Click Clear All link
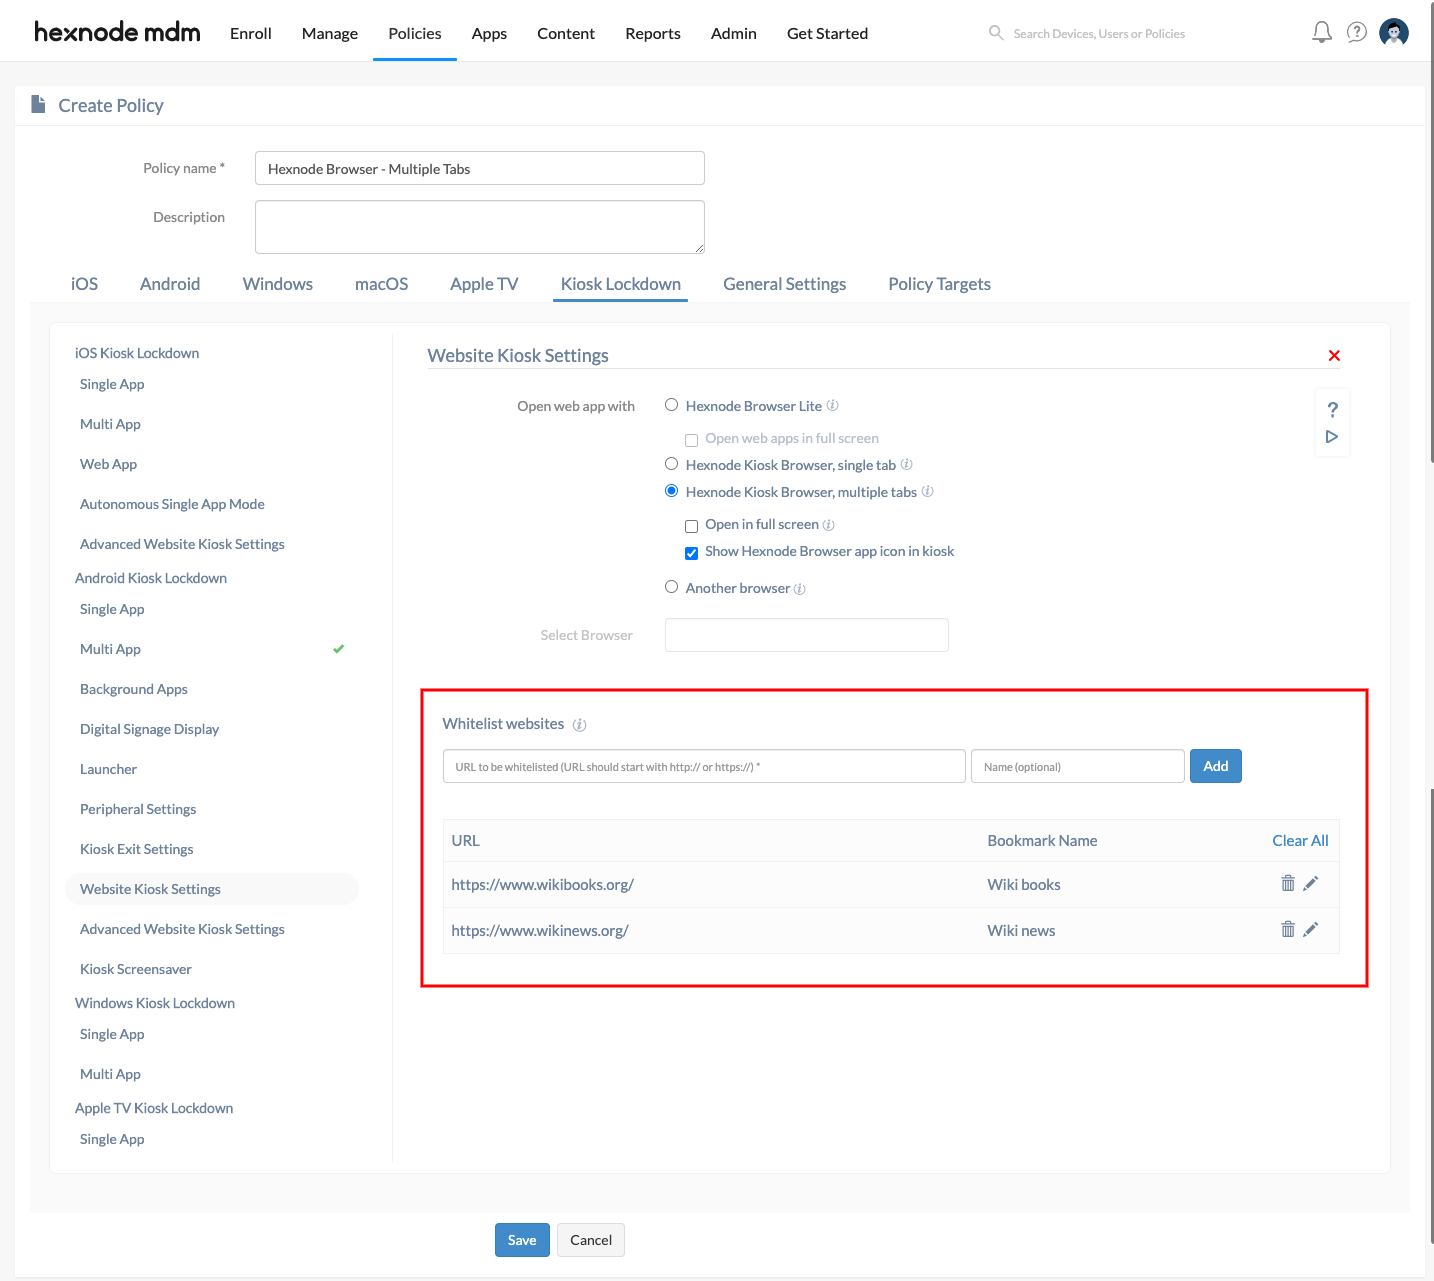1434x1281 pixels. tap(1300, 841)
